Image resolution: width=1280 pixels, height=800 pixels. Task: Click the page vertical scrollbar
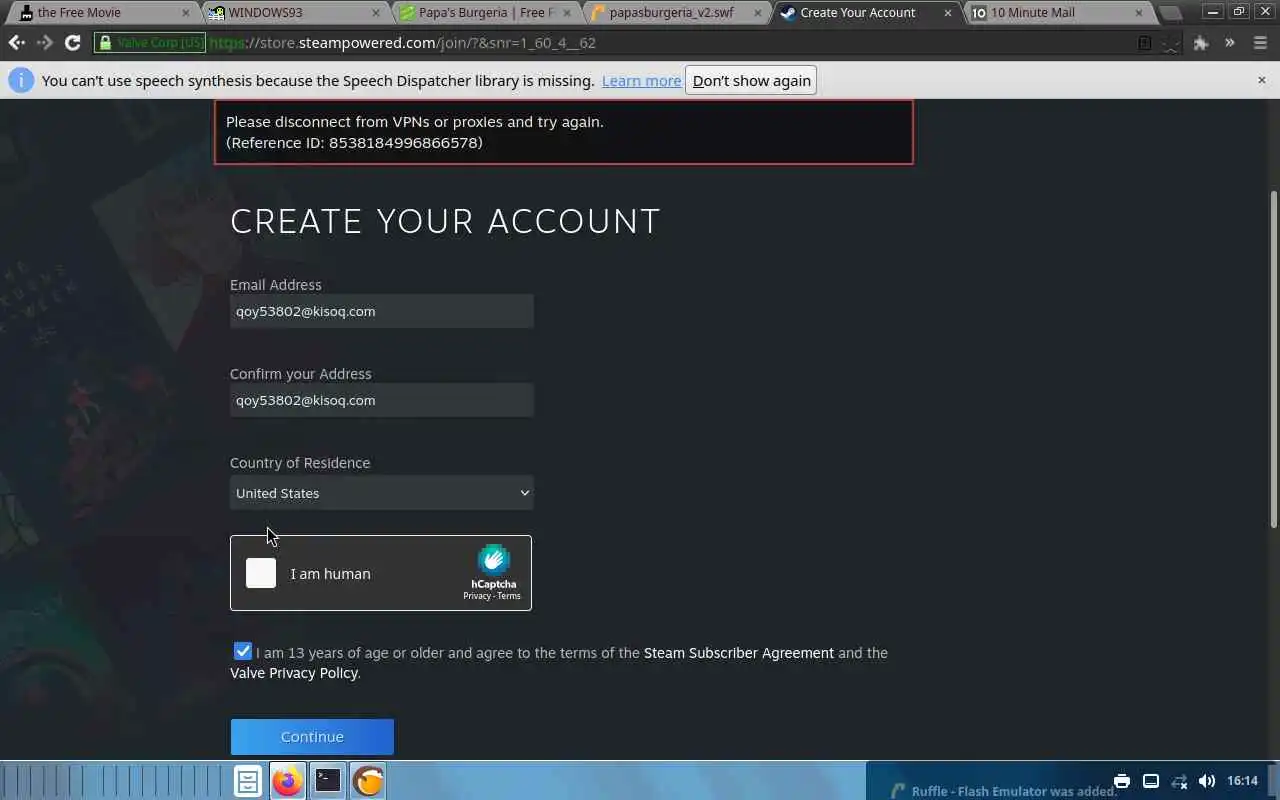(x=1273, y=360)
